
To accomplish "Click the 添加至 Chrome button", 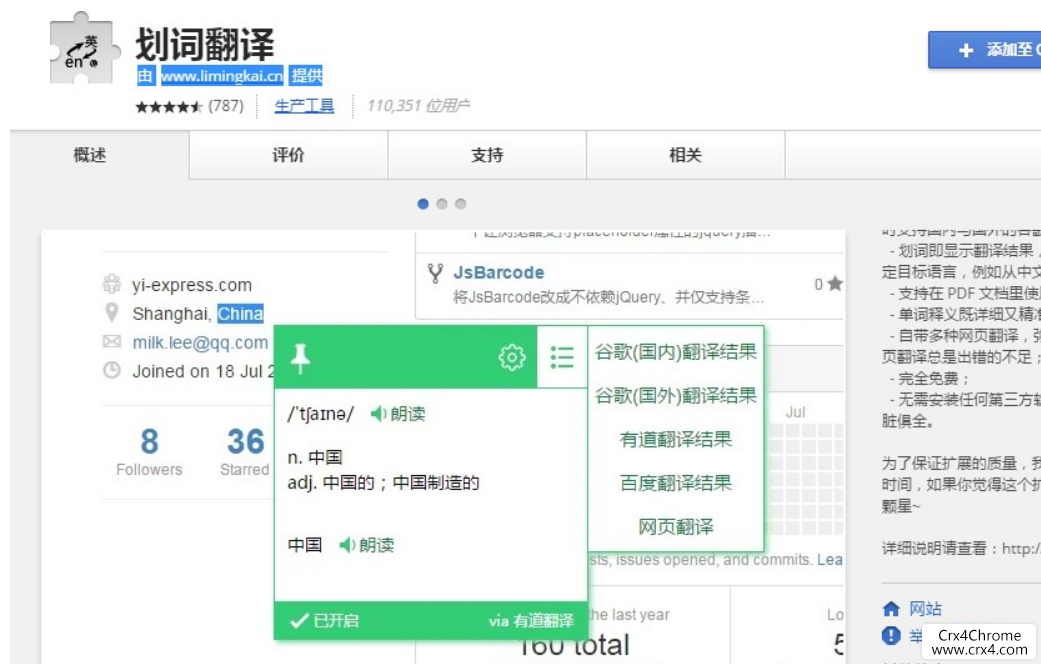I will click(x=985, y=50).
